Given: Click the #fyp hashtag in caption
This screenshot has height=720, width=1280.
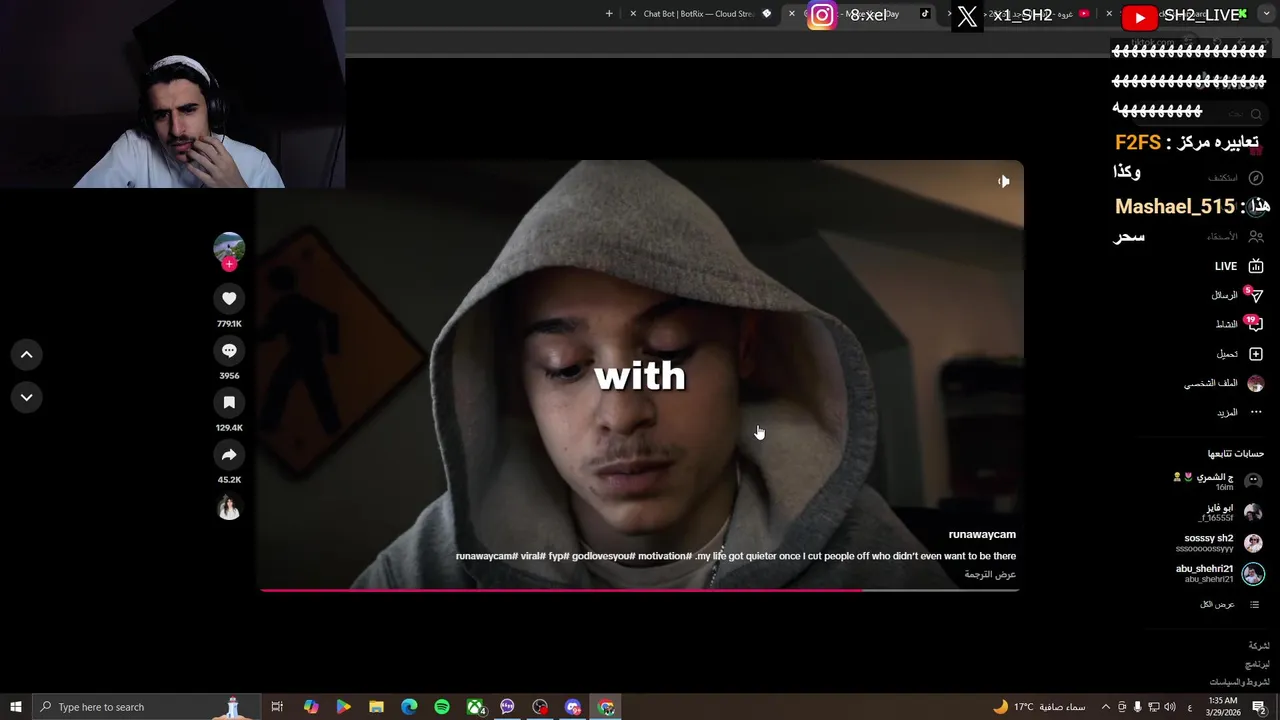Looking at the screenshot, I should tap(558, 556).
